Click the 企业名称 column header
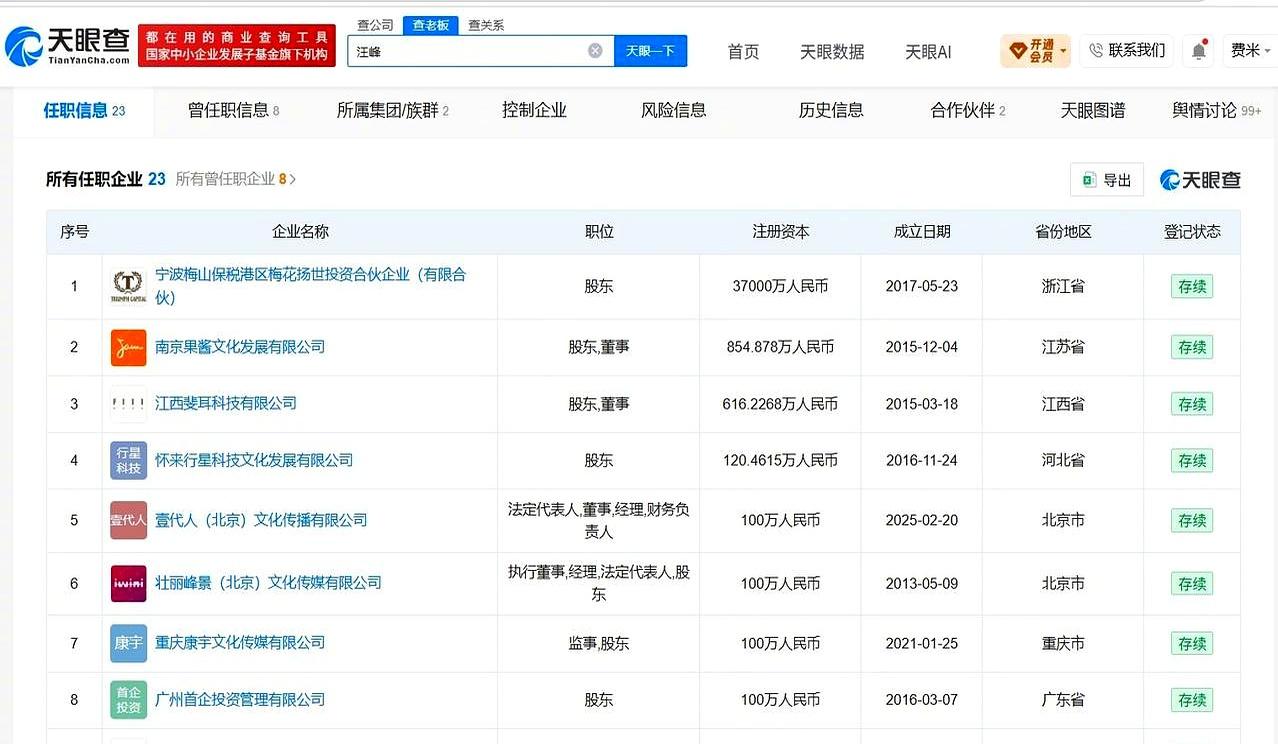Viewport: 1278px width, 744px height. [300, 232]
